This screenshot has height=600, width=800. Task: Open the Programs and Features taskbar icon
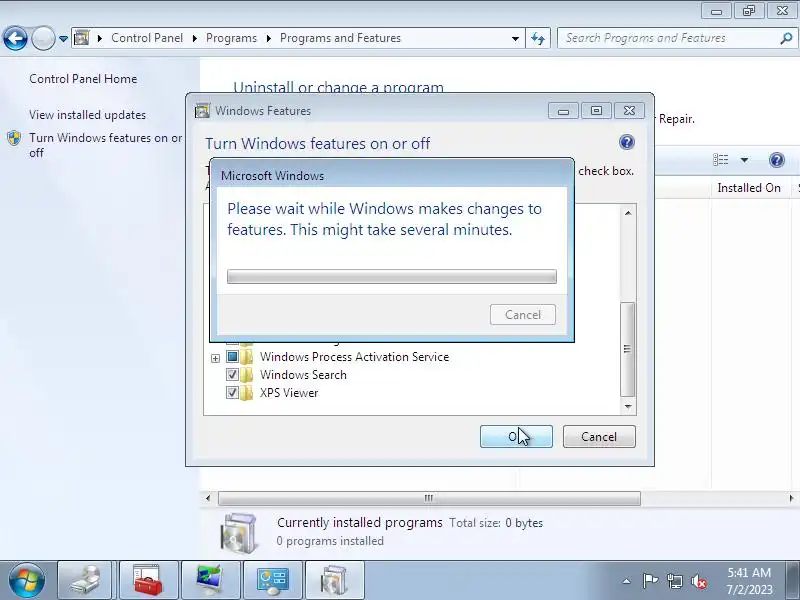tap(335, 581)
